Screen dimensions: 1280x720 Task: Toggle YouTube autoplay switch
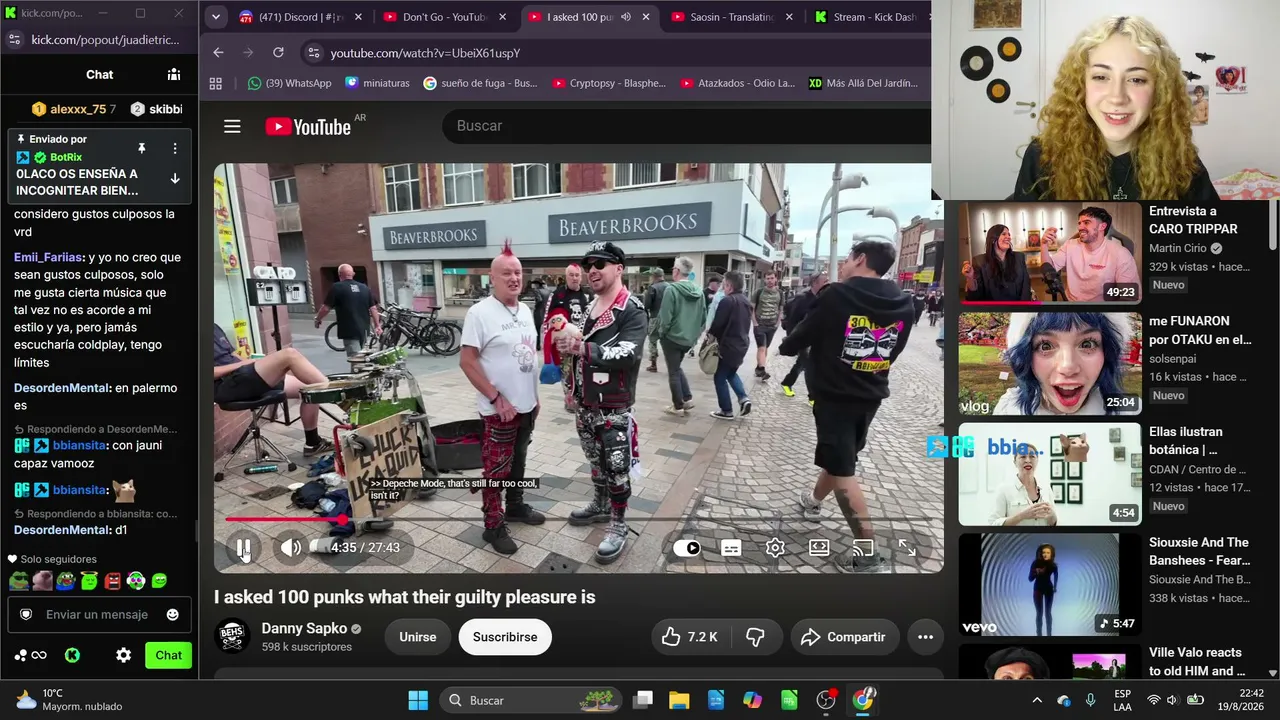point(687,548)
